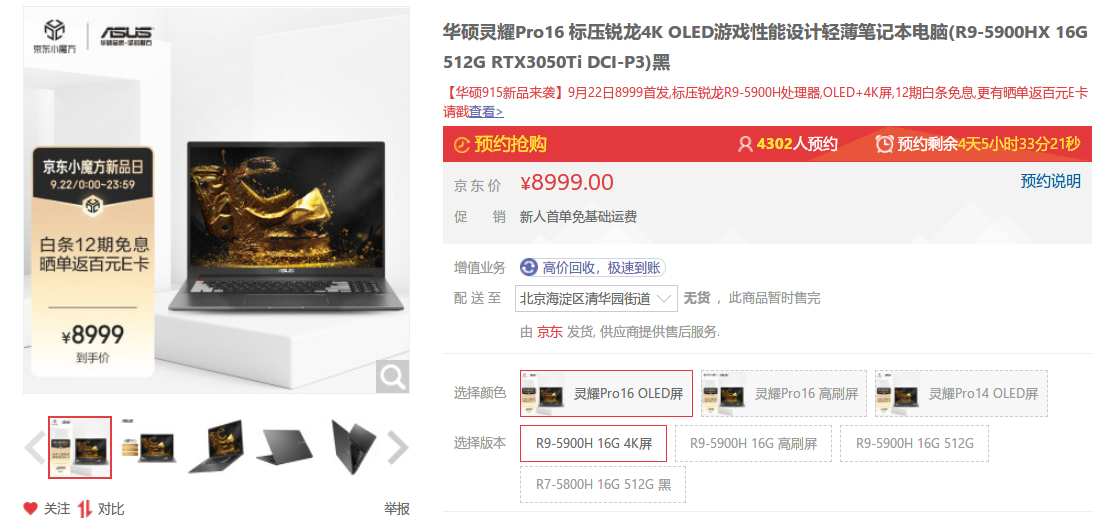Select the closed laptop lid thumbnail
Image resolution: width=1102 pixels, height=526 pixels.
click(x=284, y=447)
